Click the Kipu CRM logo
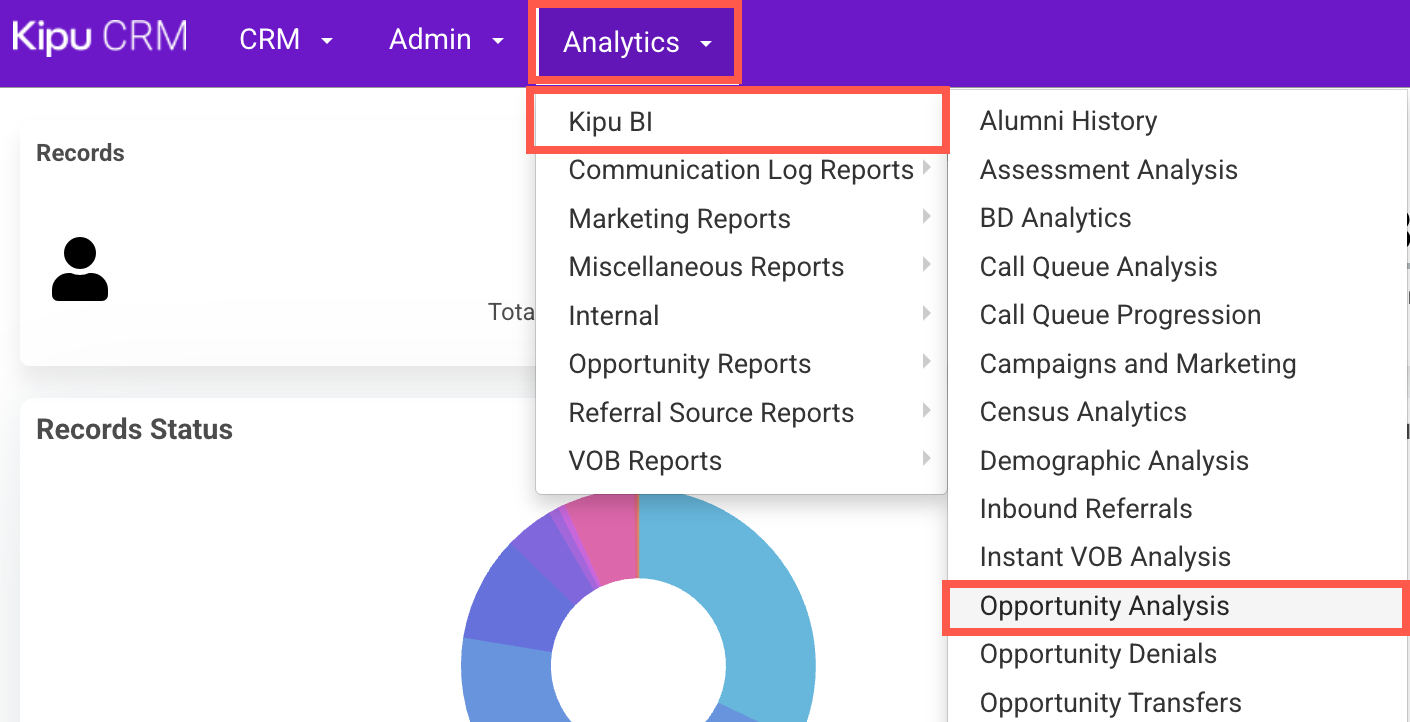 pos(99,38)
